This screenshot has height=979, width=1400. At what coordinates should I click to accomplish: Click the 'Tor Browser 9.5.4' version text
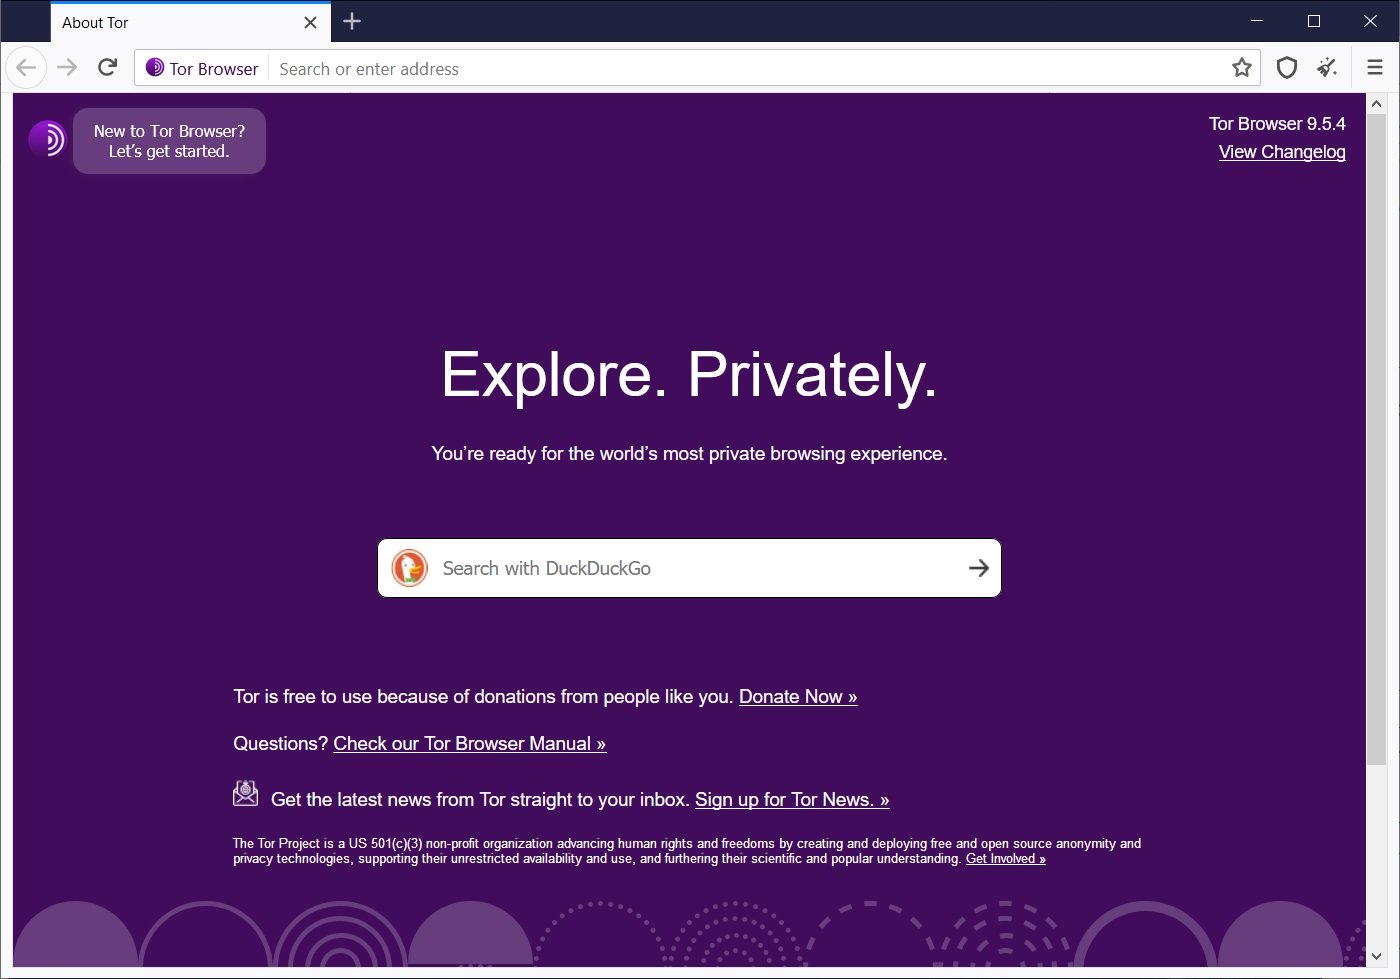tap(1277, 124)
